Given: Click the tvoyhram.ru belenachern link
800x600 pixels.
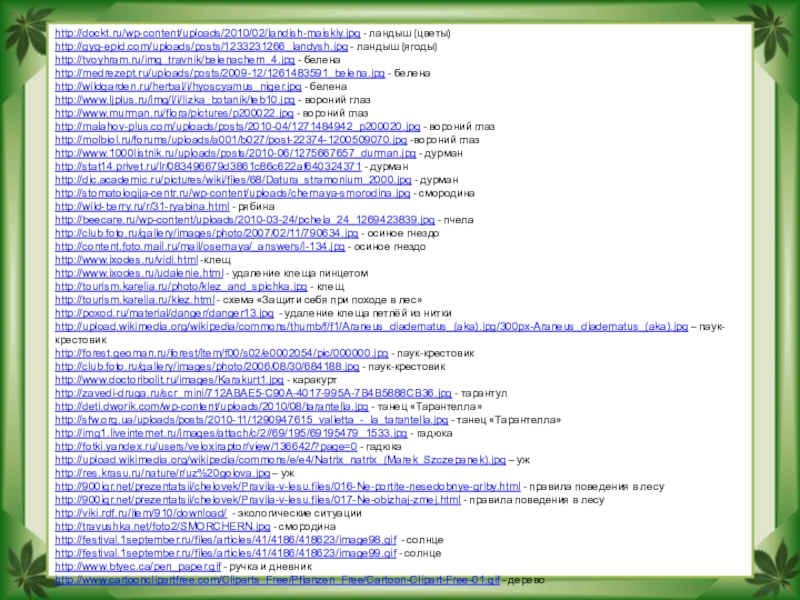Looking at the screenshot, I should (x=174, y=60).
